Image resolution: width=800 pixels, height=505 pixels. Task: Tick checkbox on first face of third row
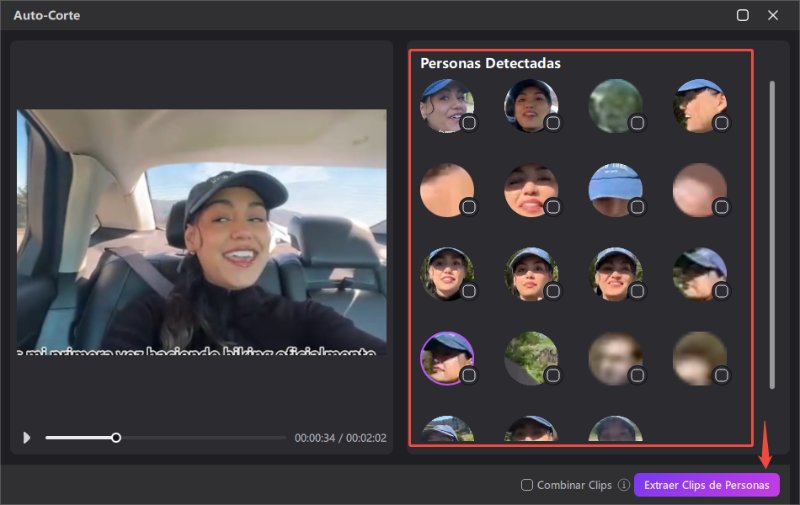coord(469,291)
